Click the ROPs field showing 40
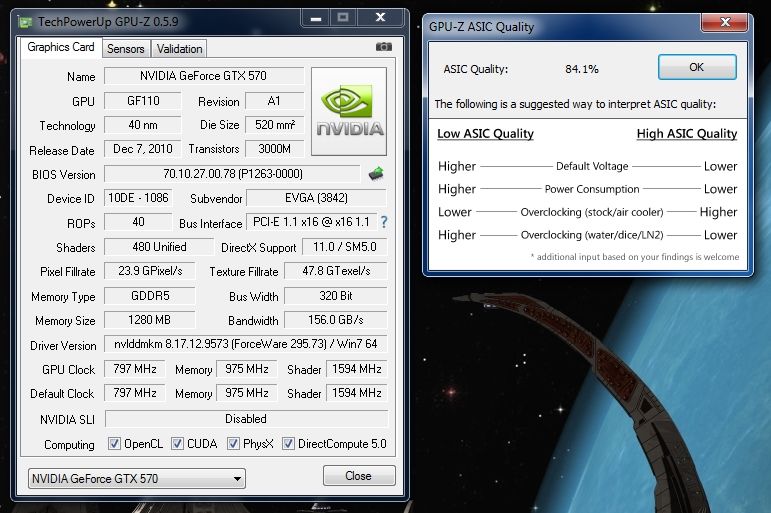The image size is (771, 513). [x=138, y=222]
